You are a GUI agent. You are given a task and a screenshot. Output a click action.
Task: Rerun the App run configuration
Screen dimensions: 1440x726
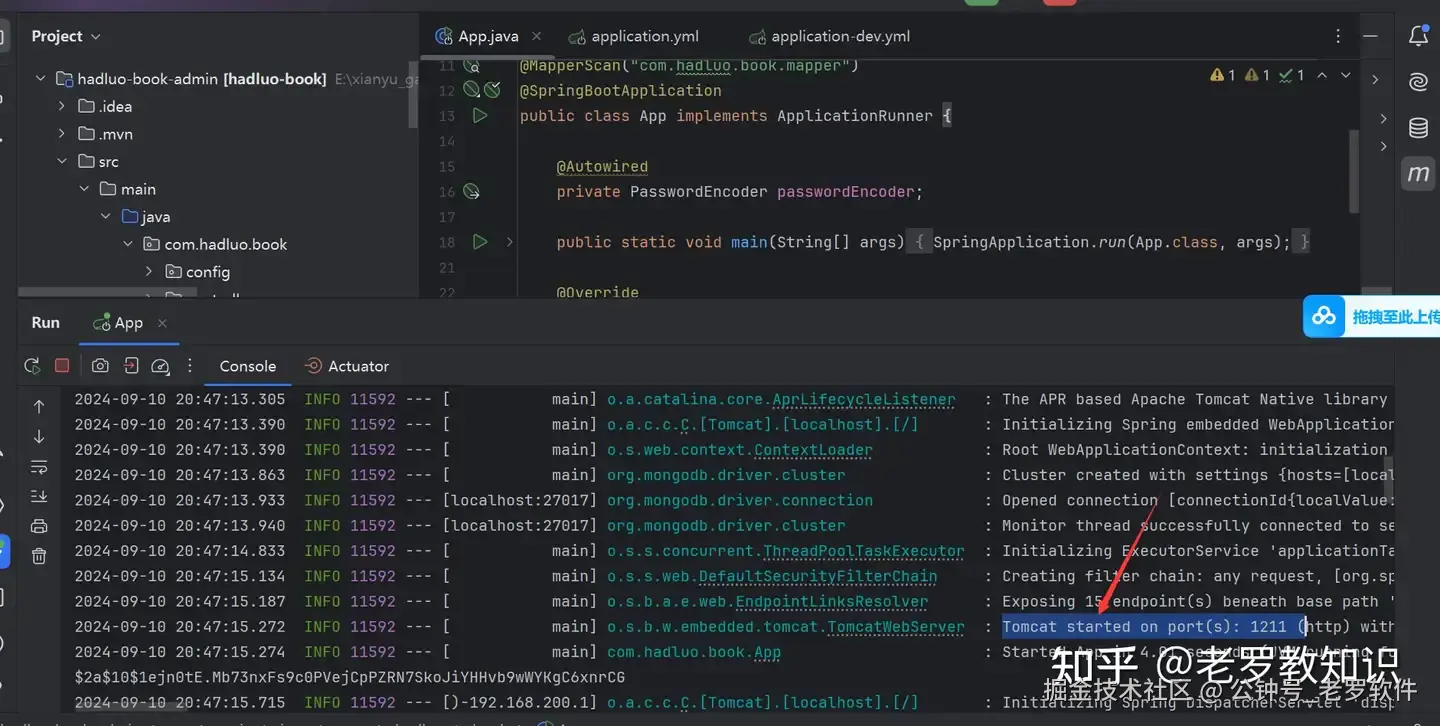(x=32, y=366)
